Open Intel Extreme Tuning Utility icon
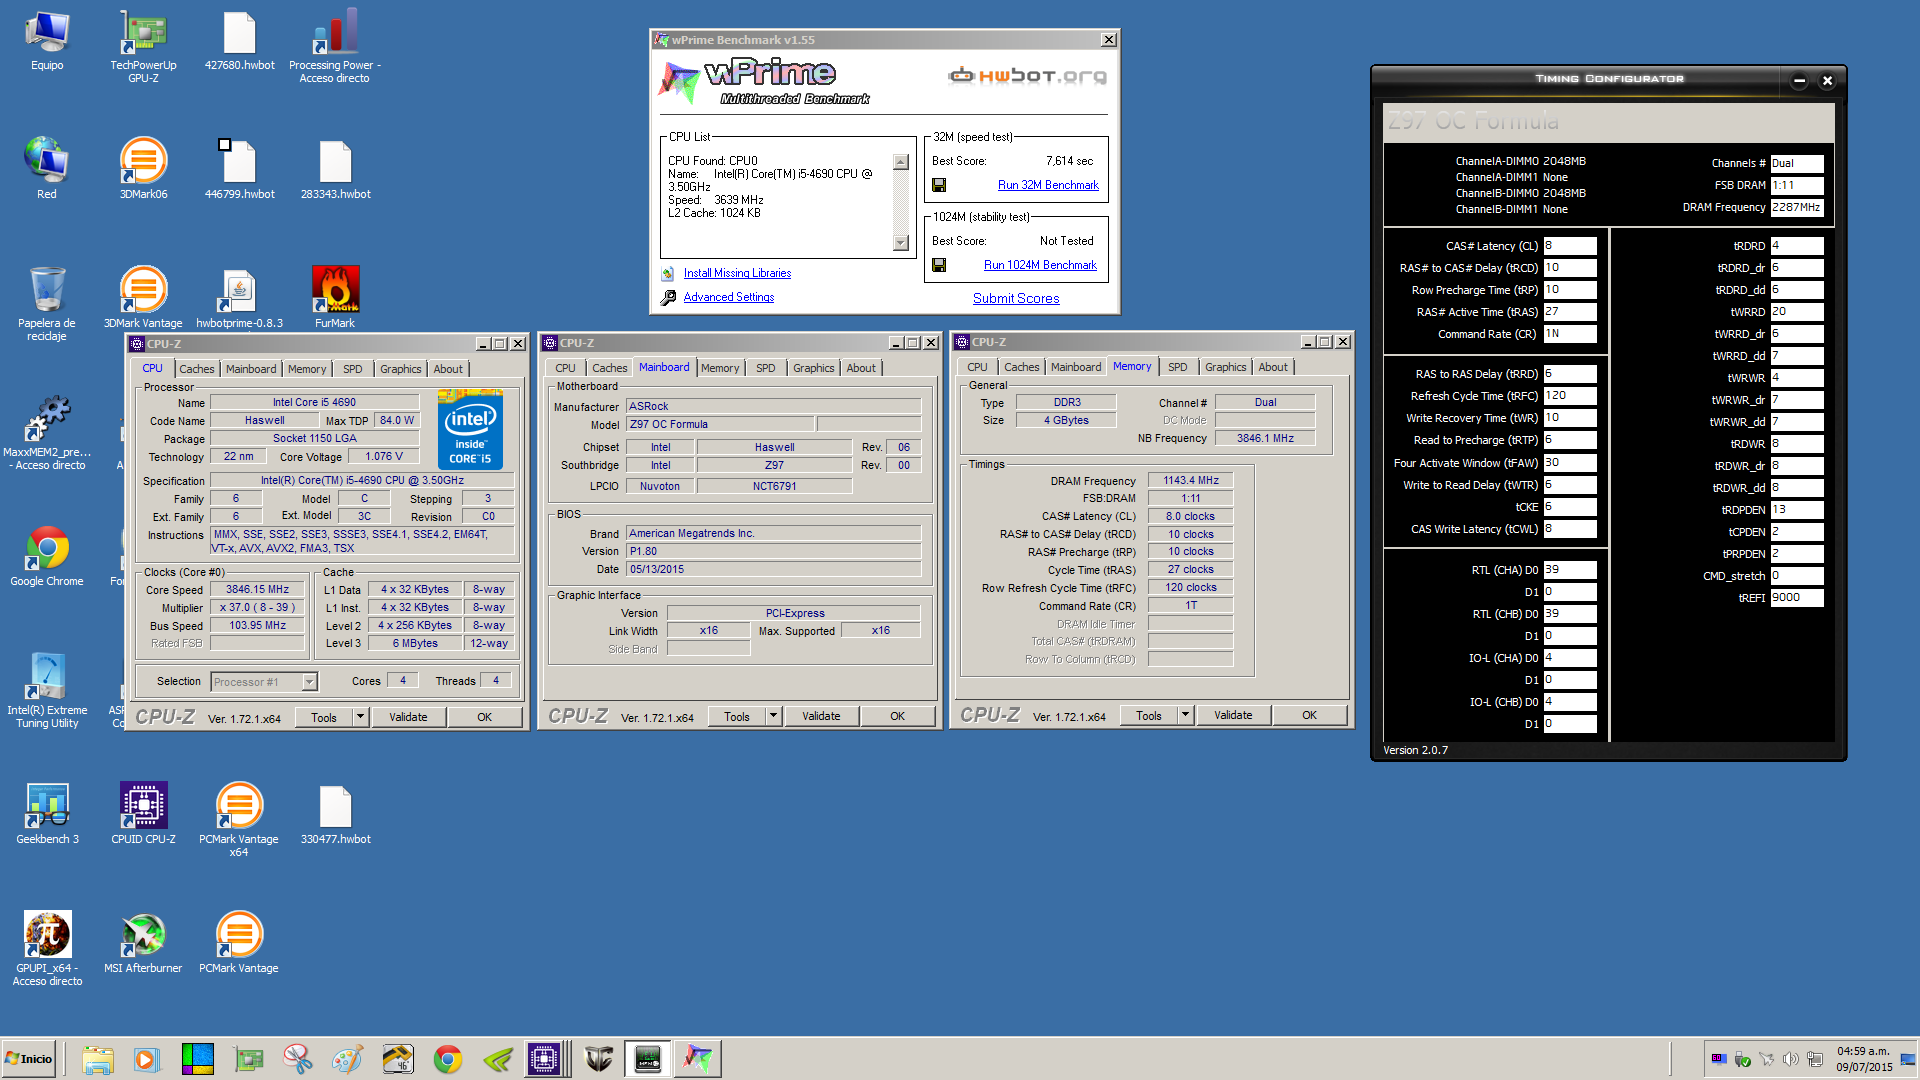Image resolution: width=1920 pixels, height=1080 pixels. (x=47, y=690)
